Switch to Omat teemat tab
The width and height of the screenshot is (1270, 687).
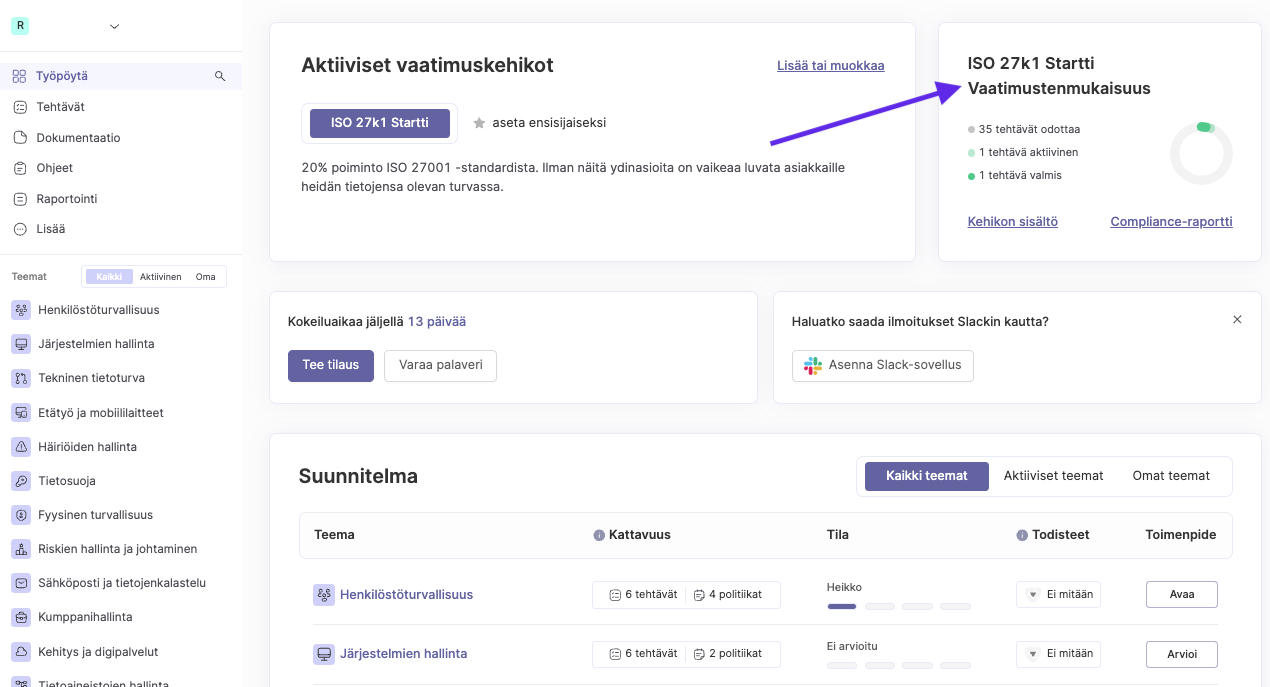click(1171, 476)
